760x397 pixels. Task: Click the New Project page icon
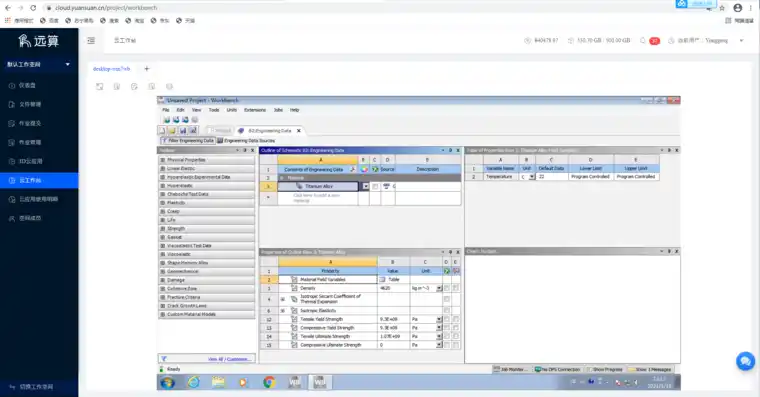[162, 130]
